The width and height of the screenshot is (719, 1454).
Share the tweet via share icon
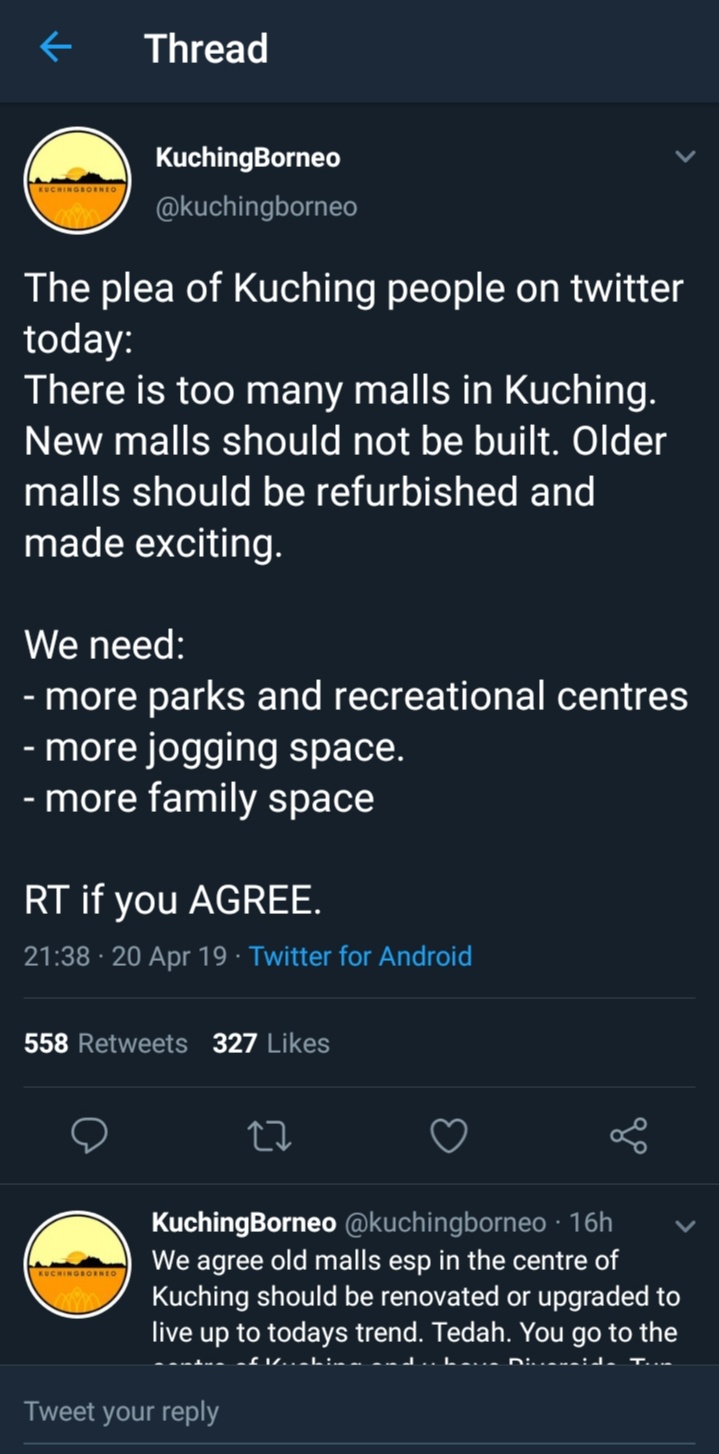(x=628, y=1135)
